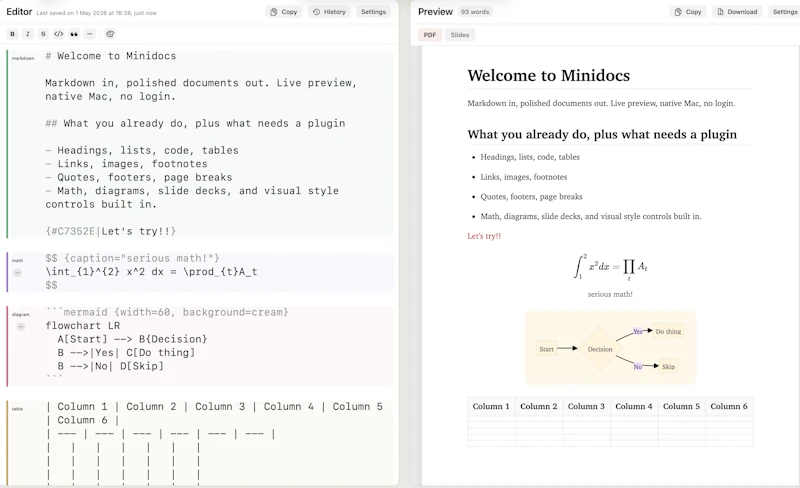Viewport: 800px width, 488px height.
Task: Click the 'Last saved on 1 May' status text
Action: point(96,13)
